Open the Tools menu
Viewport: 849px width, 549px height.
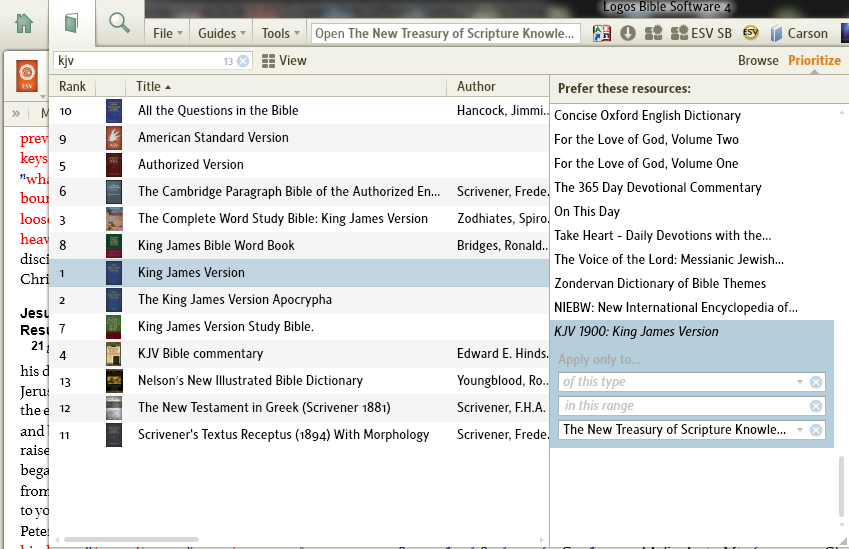coord(281,34)
